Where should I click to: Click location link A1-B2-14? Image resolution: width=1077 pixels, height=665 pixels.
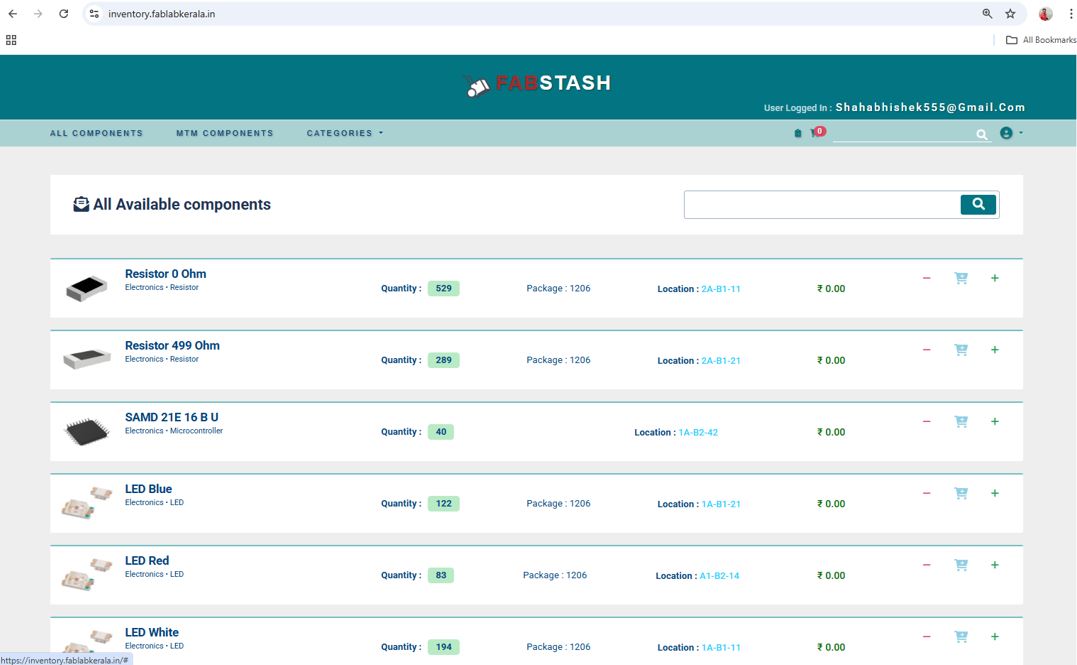click(x=719, y=576)
